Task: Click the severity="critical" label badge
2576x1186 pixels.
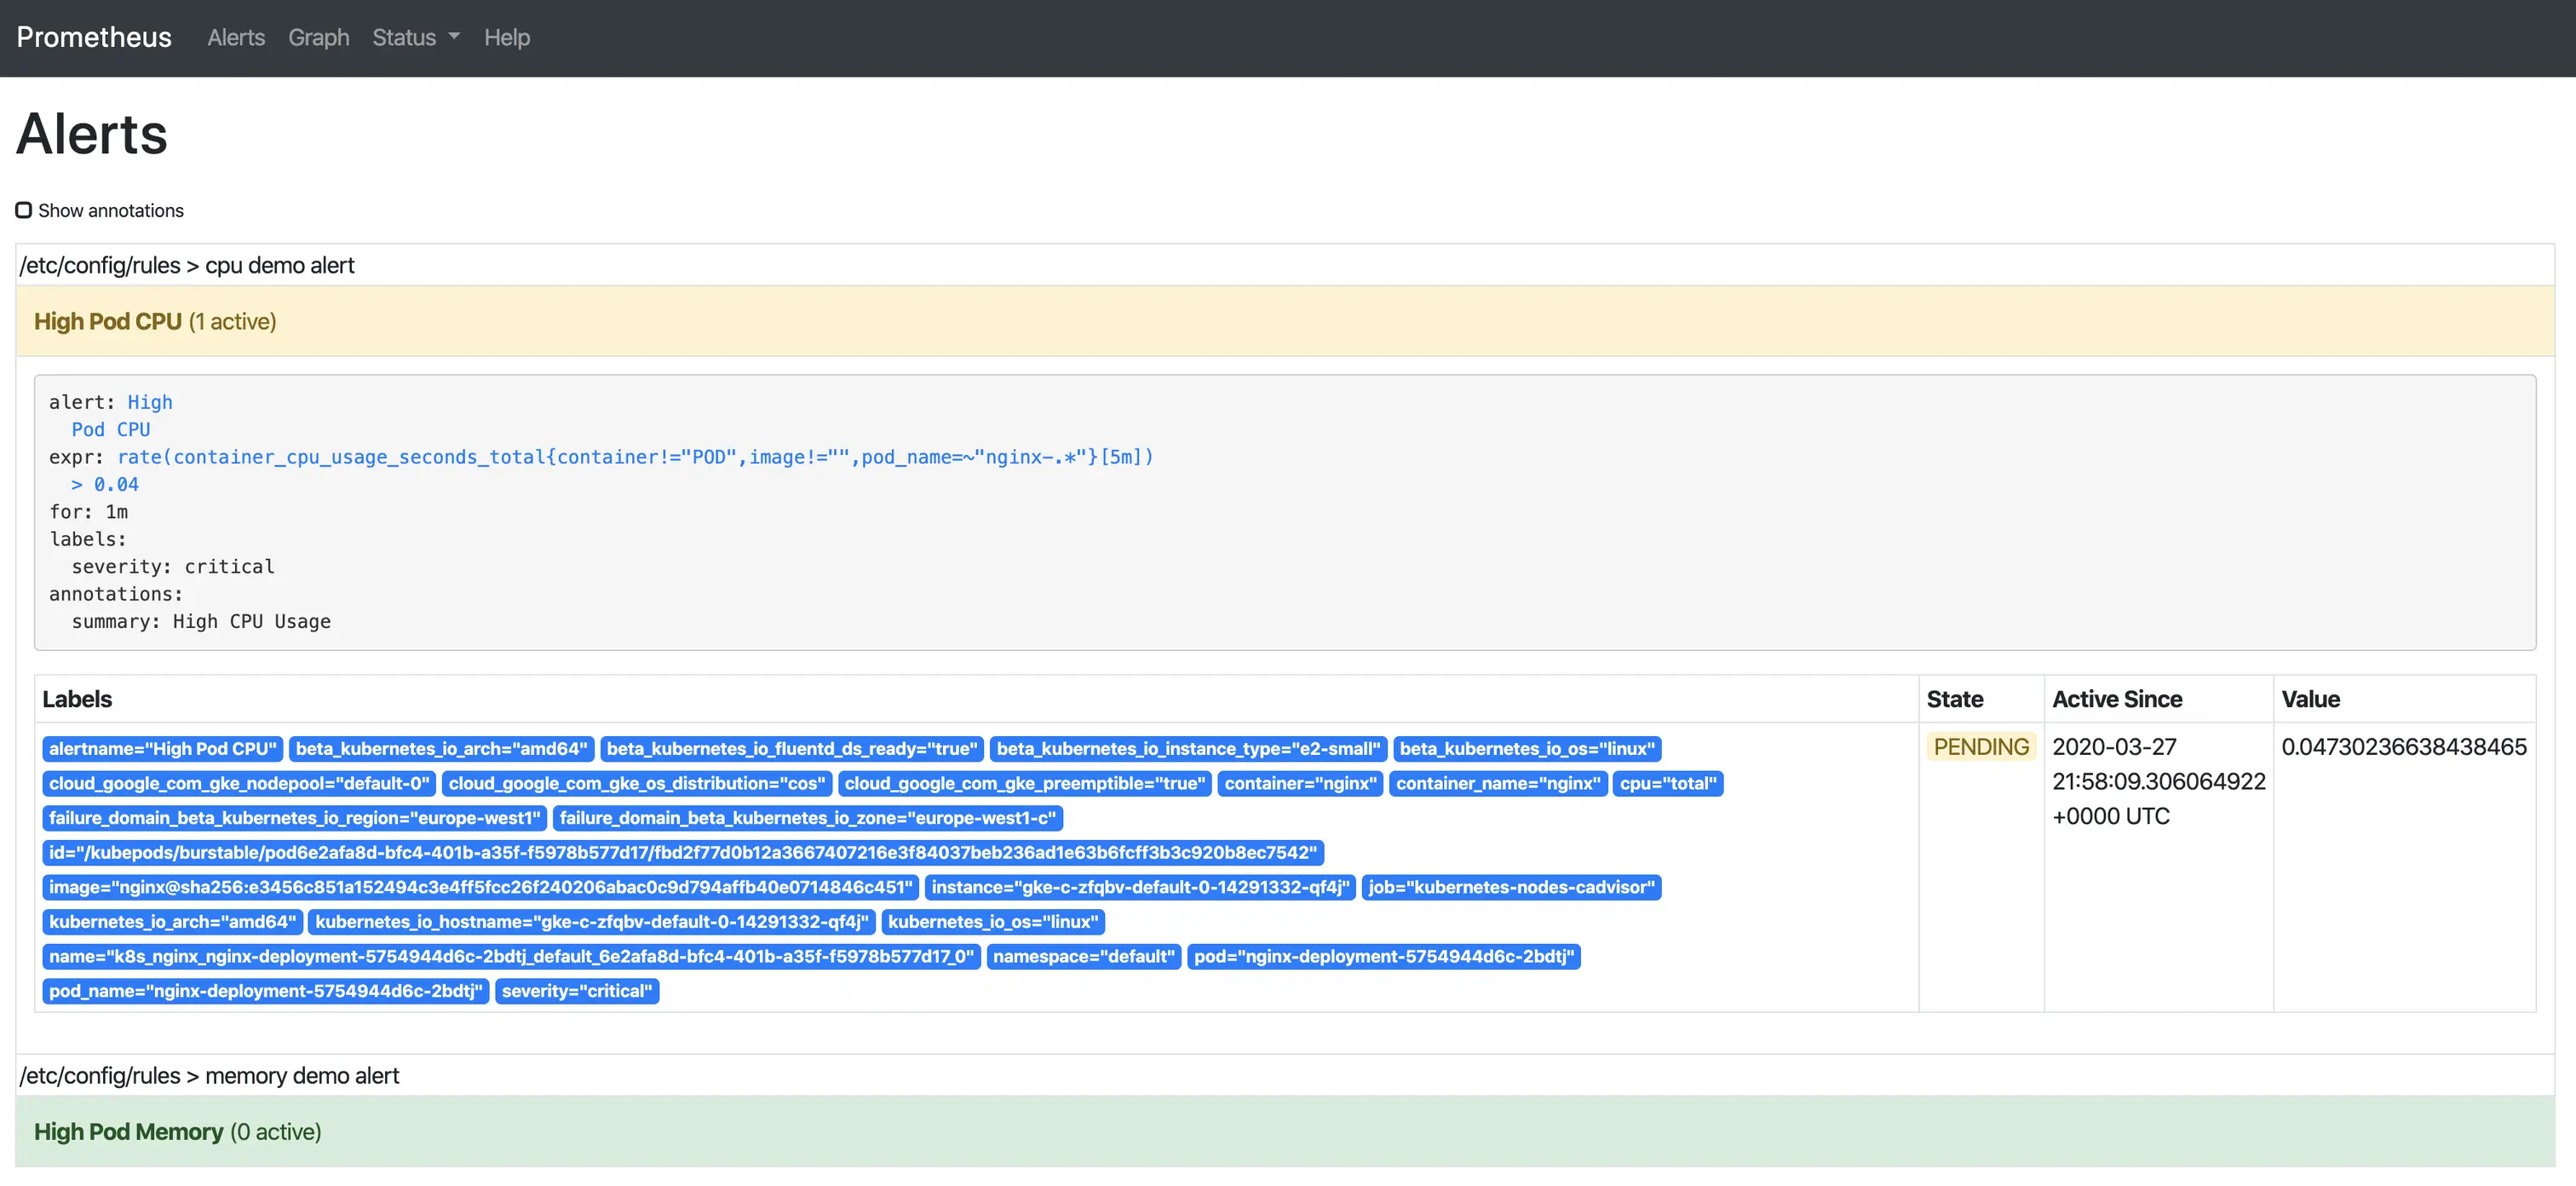Action: (577, 991)
